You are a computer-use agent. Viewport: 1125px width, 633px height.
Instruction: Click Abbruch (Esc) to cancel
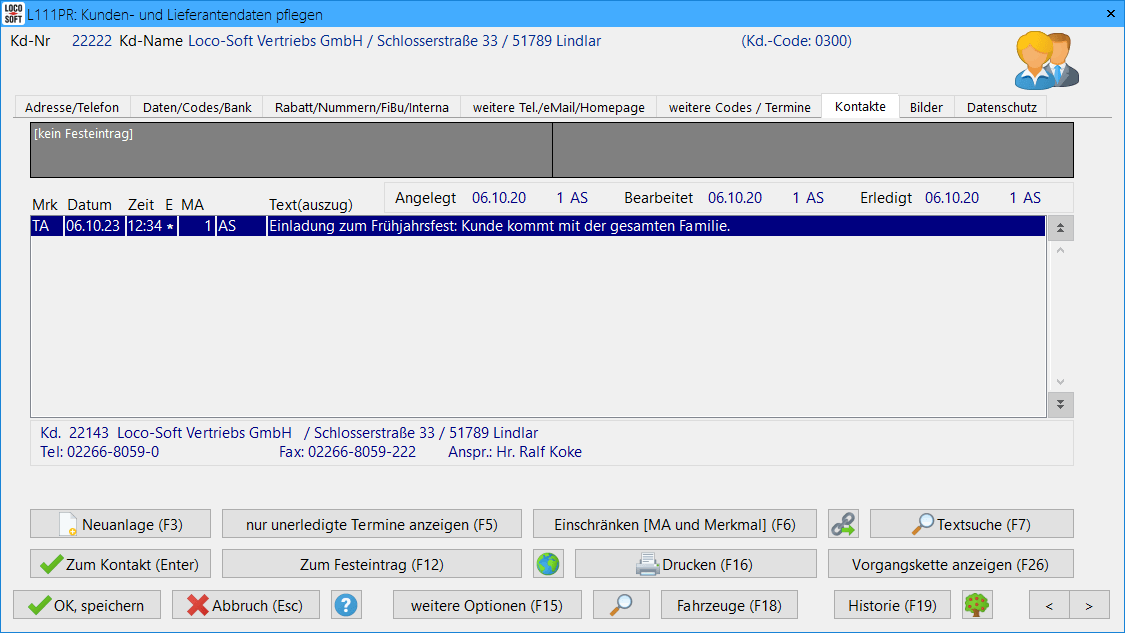(245, 605)
